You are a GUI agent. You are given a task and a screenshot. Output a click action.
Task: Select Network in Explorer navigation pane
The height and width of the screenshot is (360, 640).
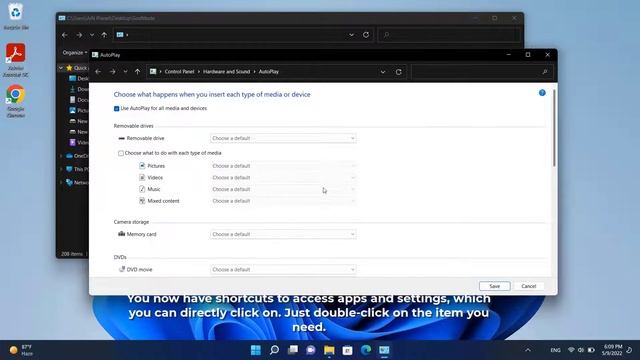click(77, 182)
